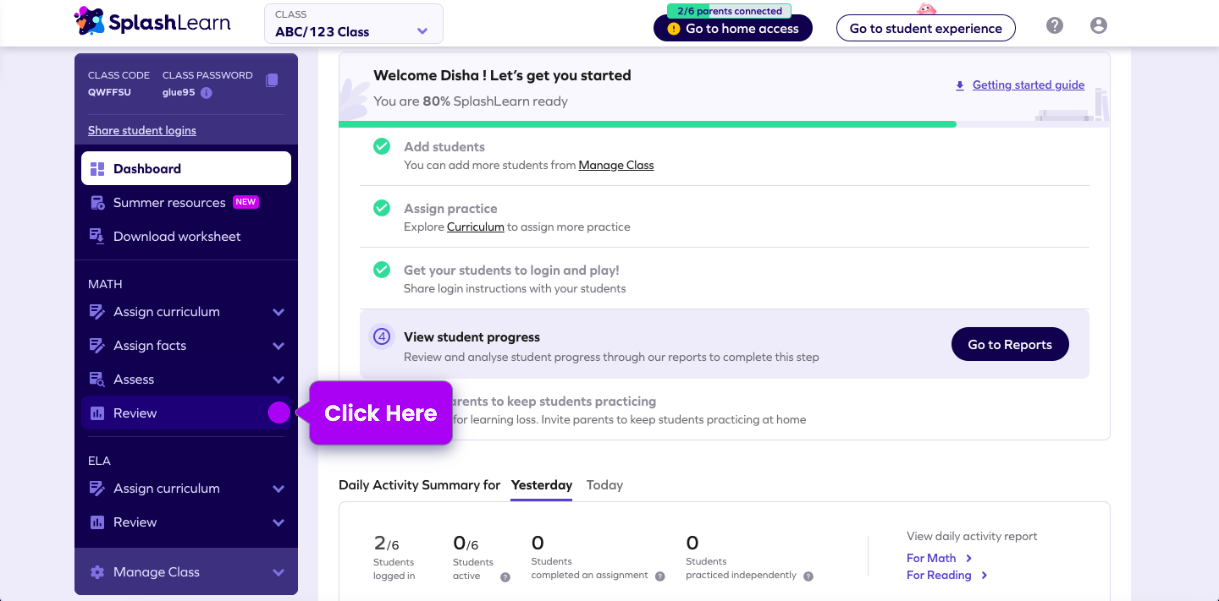1219x601 pixels.
Task: Switch to the Today activity tab
Action: (x=604, y=485)
